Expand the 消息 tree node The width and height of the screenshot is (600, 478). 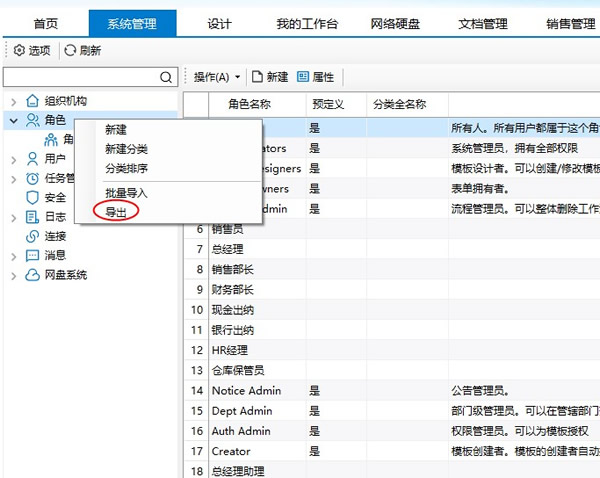[13, 255]
